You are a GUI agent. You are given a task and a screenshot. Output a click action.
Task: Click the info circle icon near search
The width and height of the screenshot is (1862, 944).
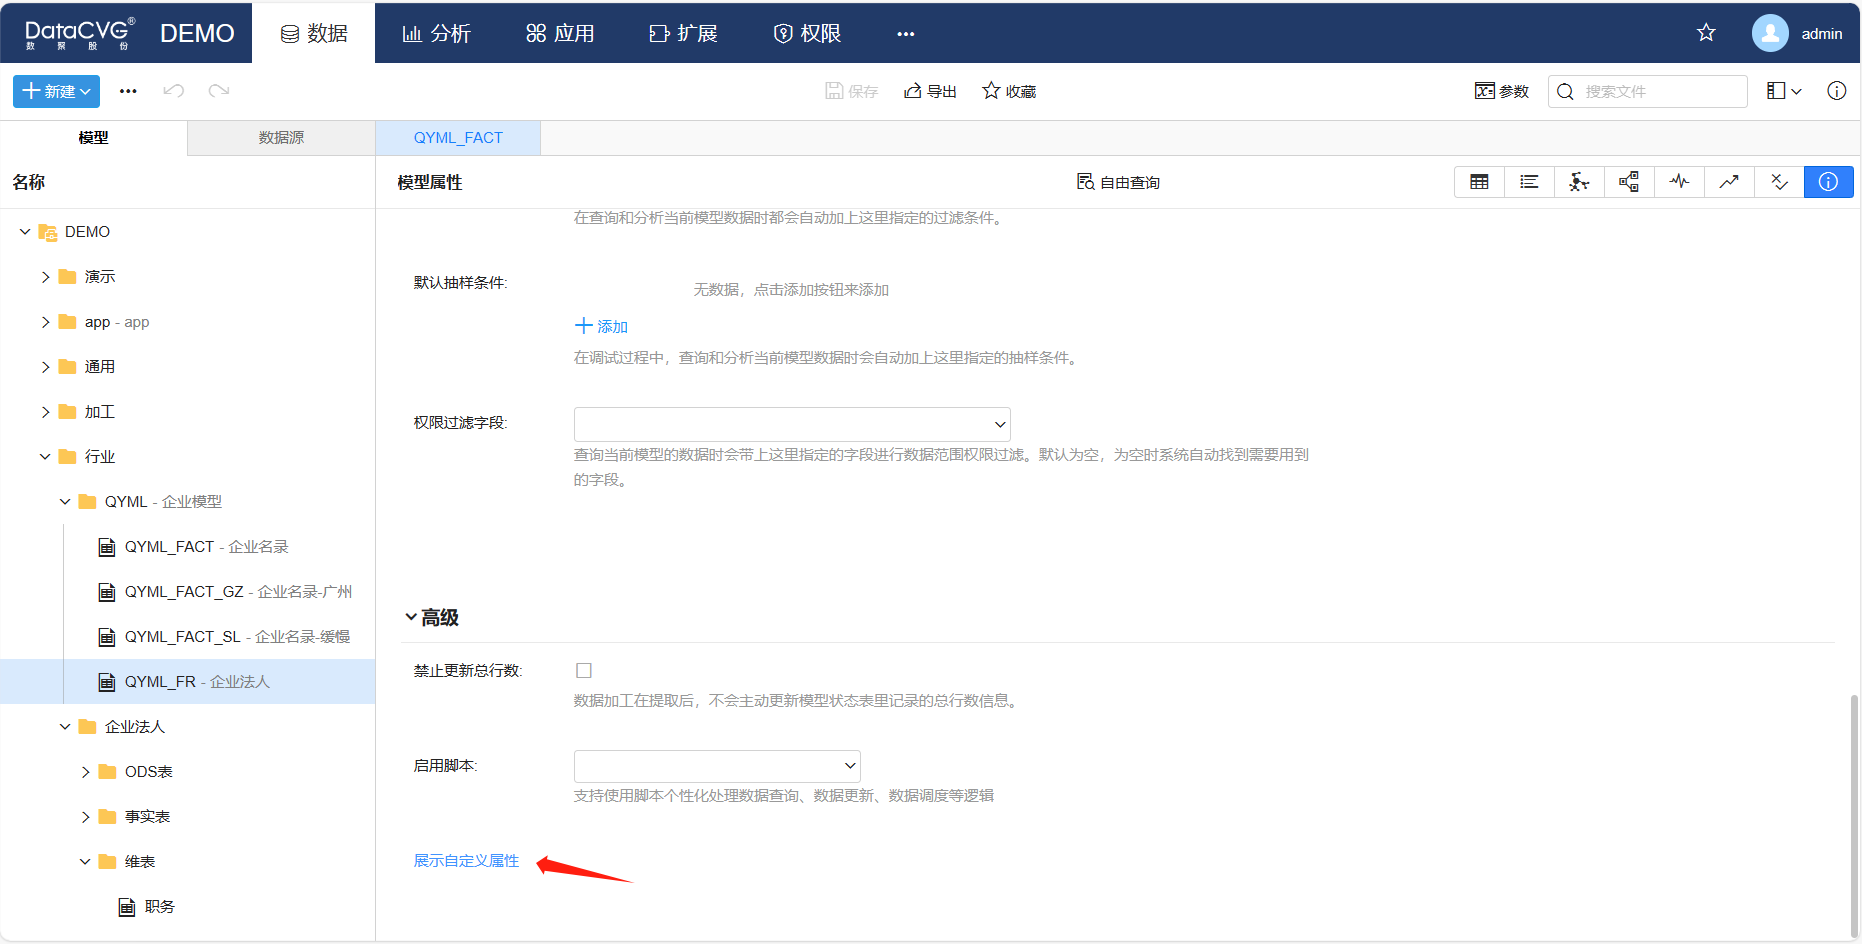point(1836,91)
